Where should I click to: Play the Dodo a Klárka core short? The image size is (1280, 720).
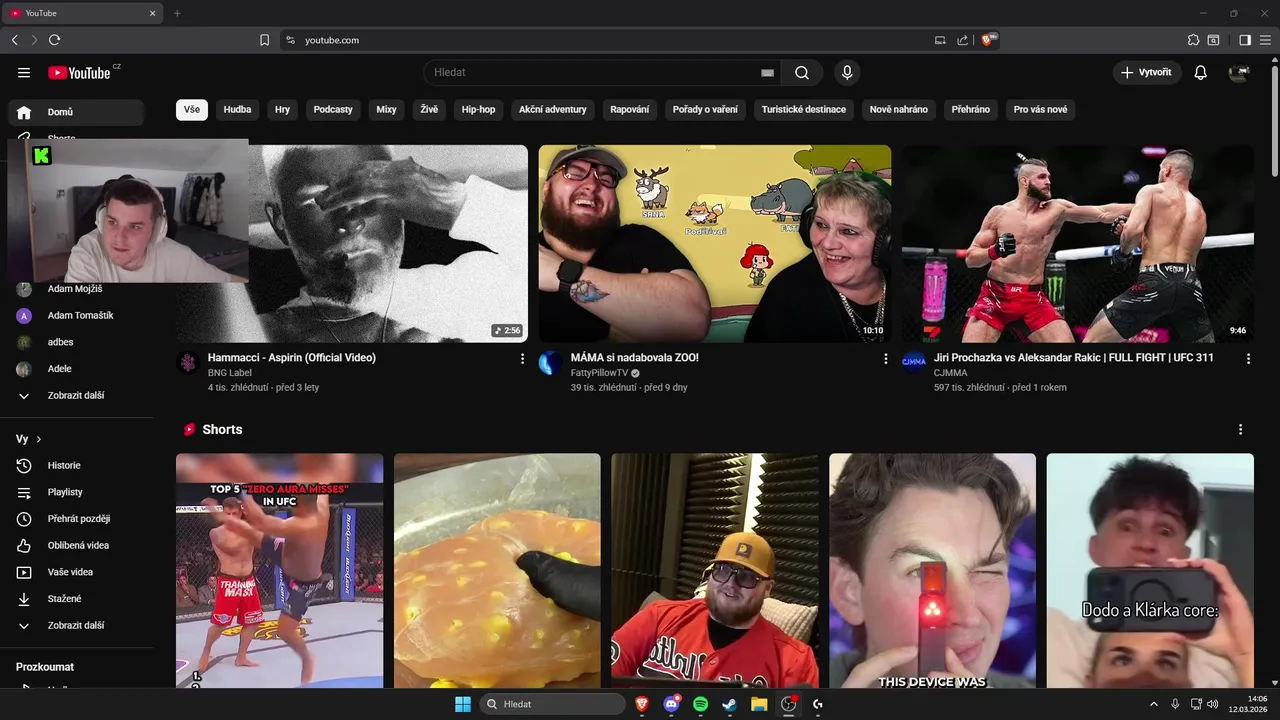pos(1150,571)
